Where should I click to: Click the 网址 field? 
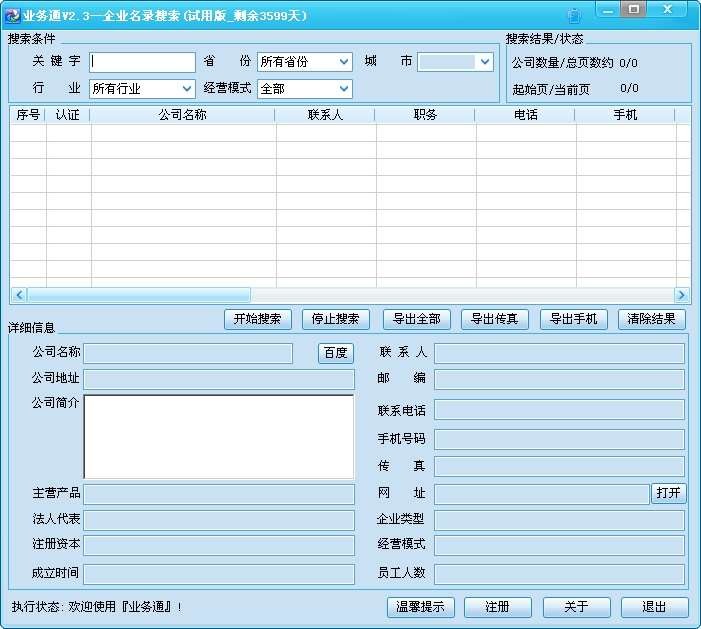[x=542, y=494]
